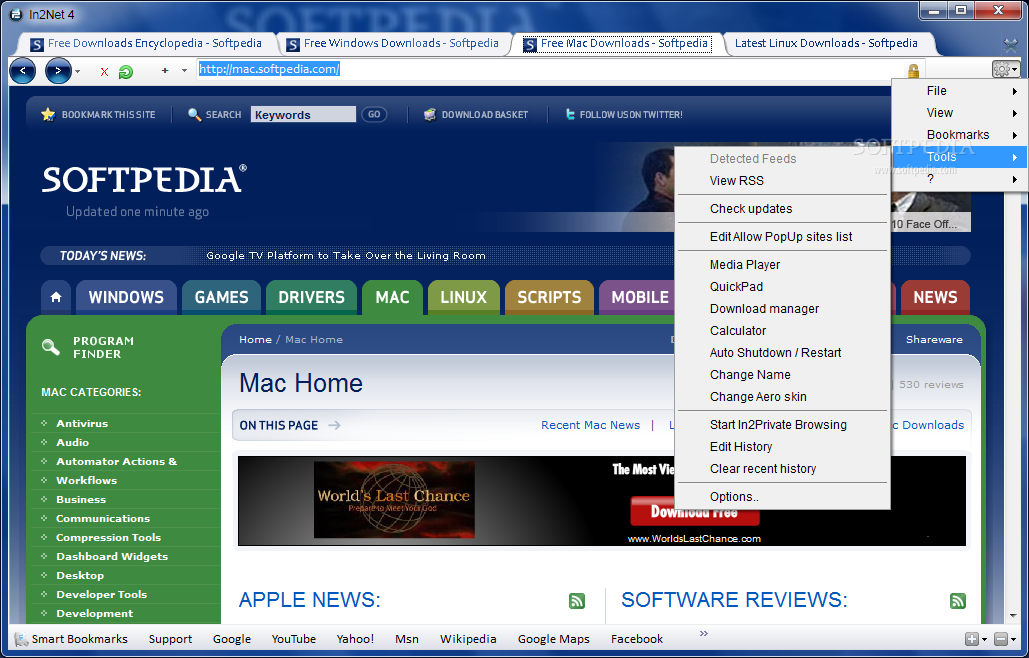Click the Bookmark This Site star icon
Viewport: 1029px width, 658px height.
tap(48, 114)
